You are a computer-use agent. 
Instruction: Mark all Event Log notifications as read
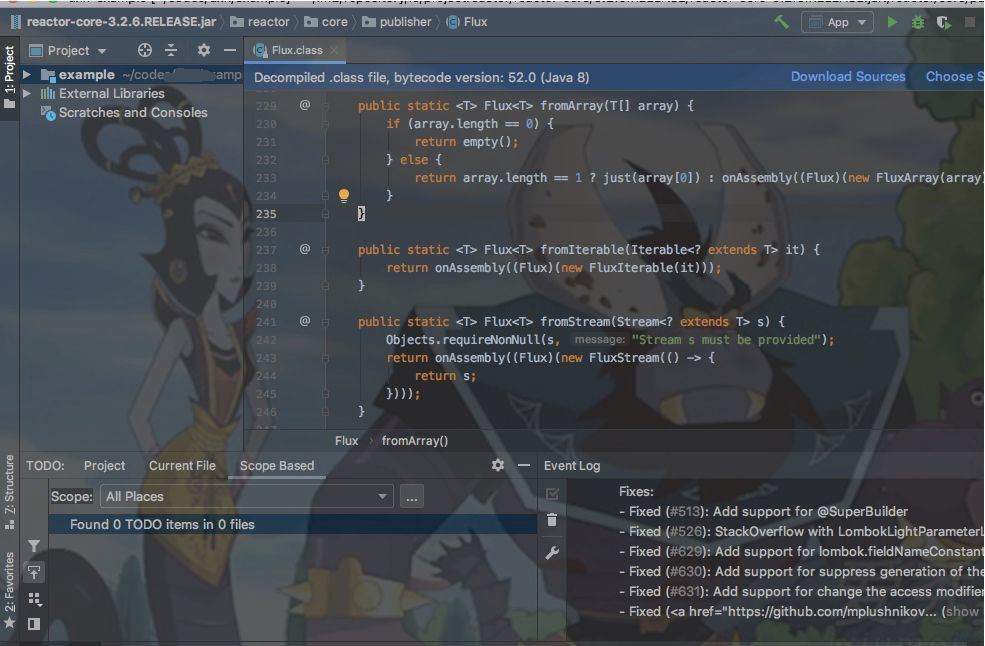coord(552,494)
